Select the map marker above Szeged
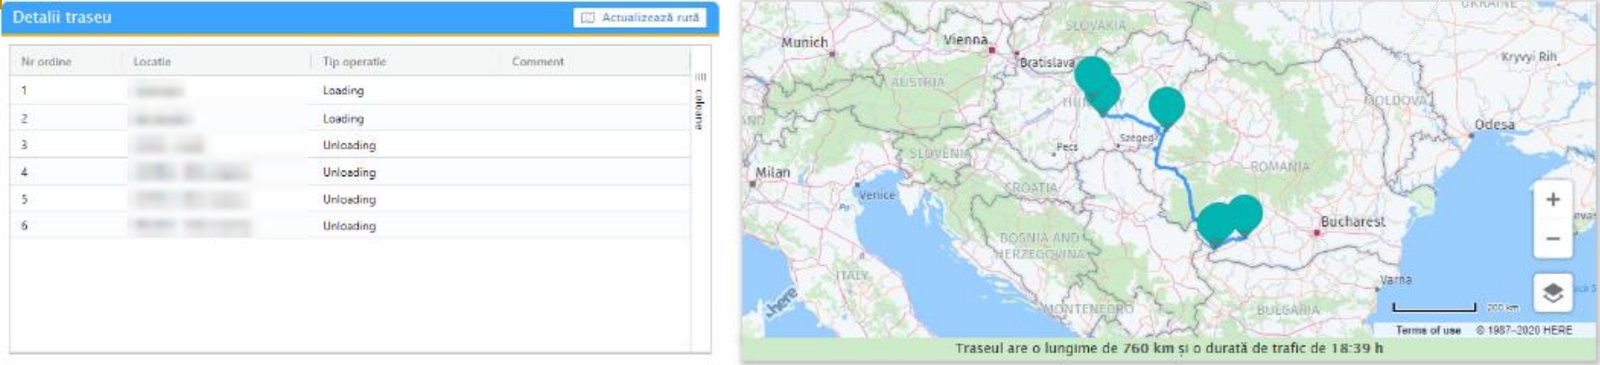Screen dimensions: 1600x365 pyautogui.click(x=1166, y=106)
